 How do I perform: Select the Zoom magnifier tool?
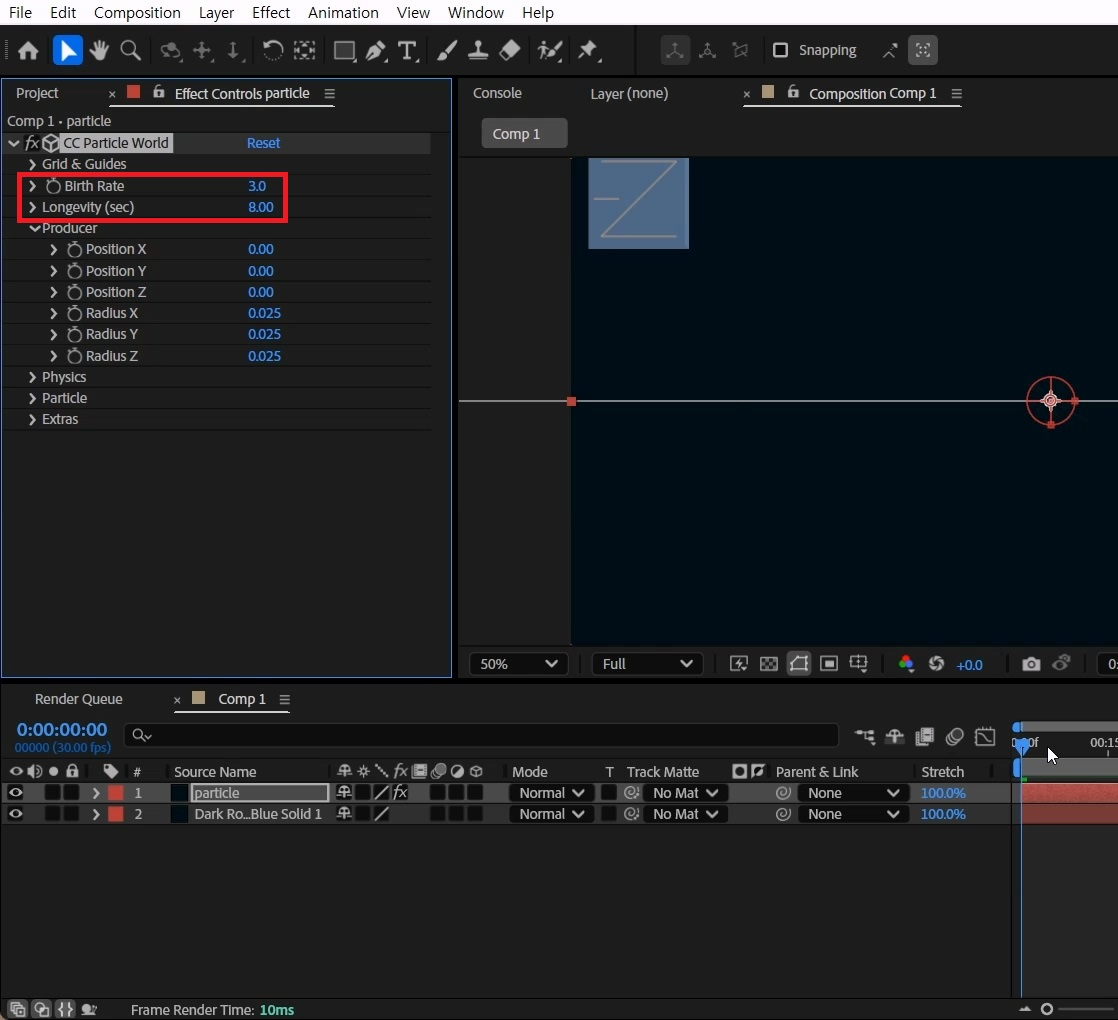pyautogui.click(x=130, y=51)
